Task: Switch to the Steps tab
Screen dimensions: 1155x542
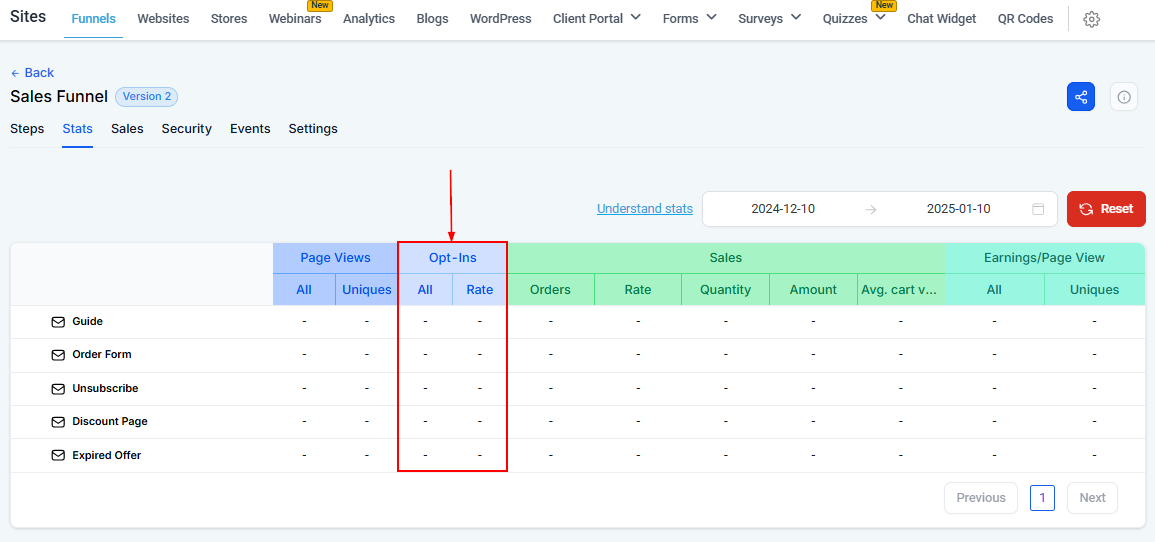Action: [x=27, y=129]
